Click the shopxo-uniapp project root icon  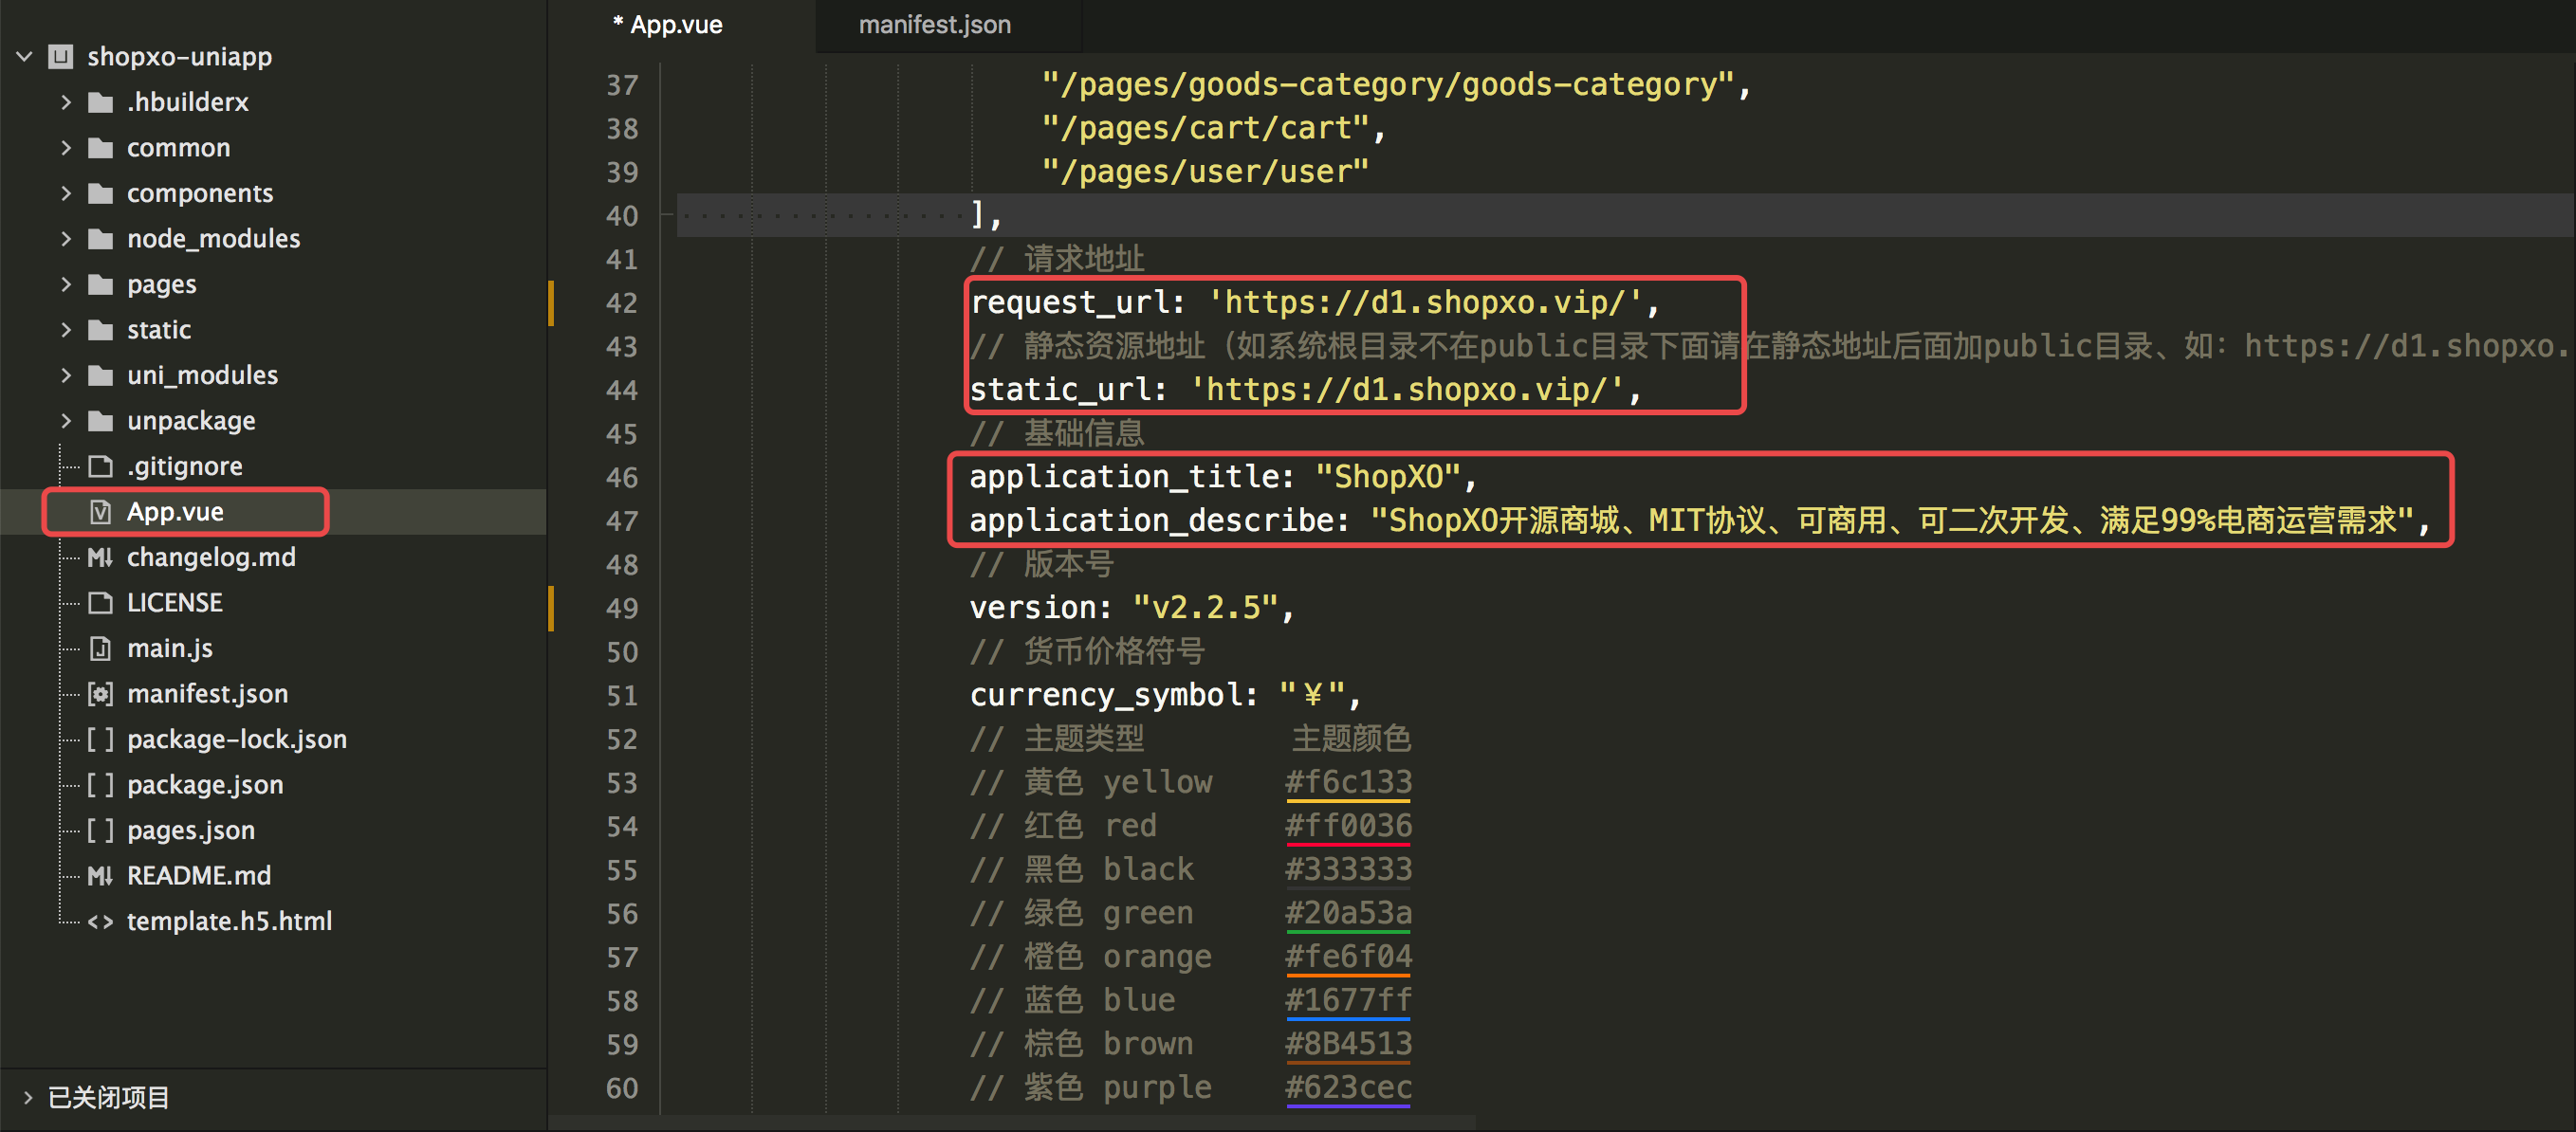[61, 56]
